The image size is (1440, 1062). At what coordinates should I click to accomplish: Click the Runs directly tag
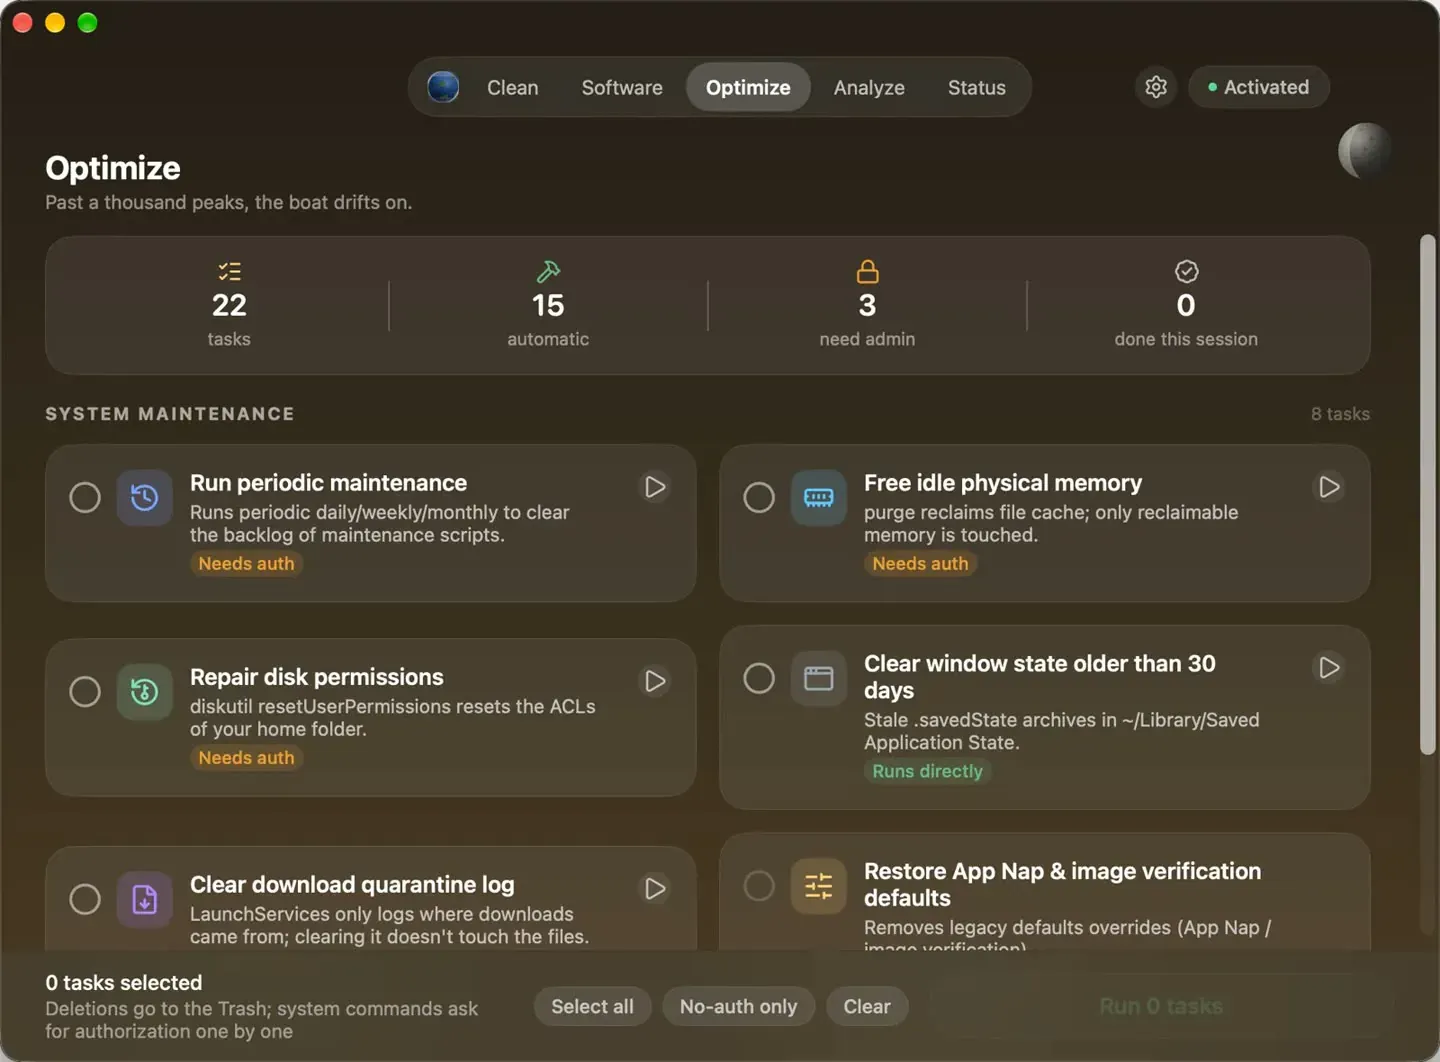point(928,771)
